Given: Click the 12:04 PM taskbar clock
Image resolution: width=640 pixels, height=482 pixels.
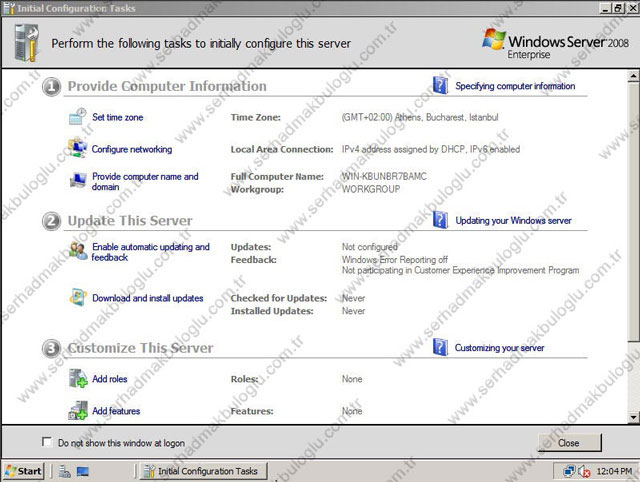Looking at the screenshot, I should tap(613, 471).
